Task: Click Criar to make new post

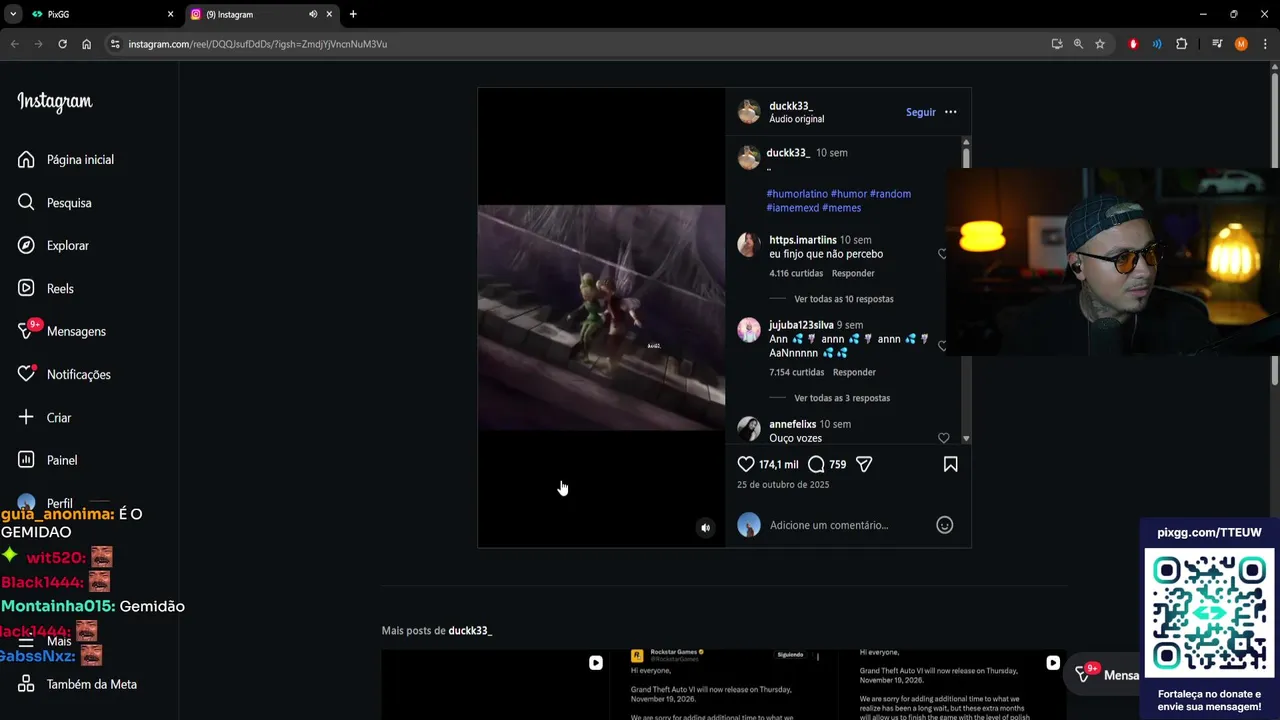Action: [45, 418]
